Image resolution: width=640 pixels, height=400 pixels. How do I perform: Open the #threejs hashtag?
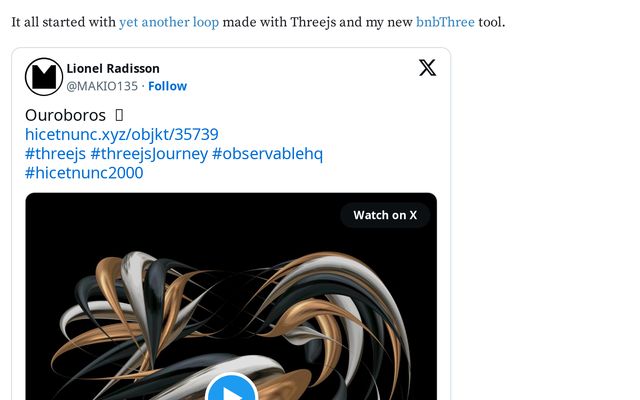(x=56, y=154)
